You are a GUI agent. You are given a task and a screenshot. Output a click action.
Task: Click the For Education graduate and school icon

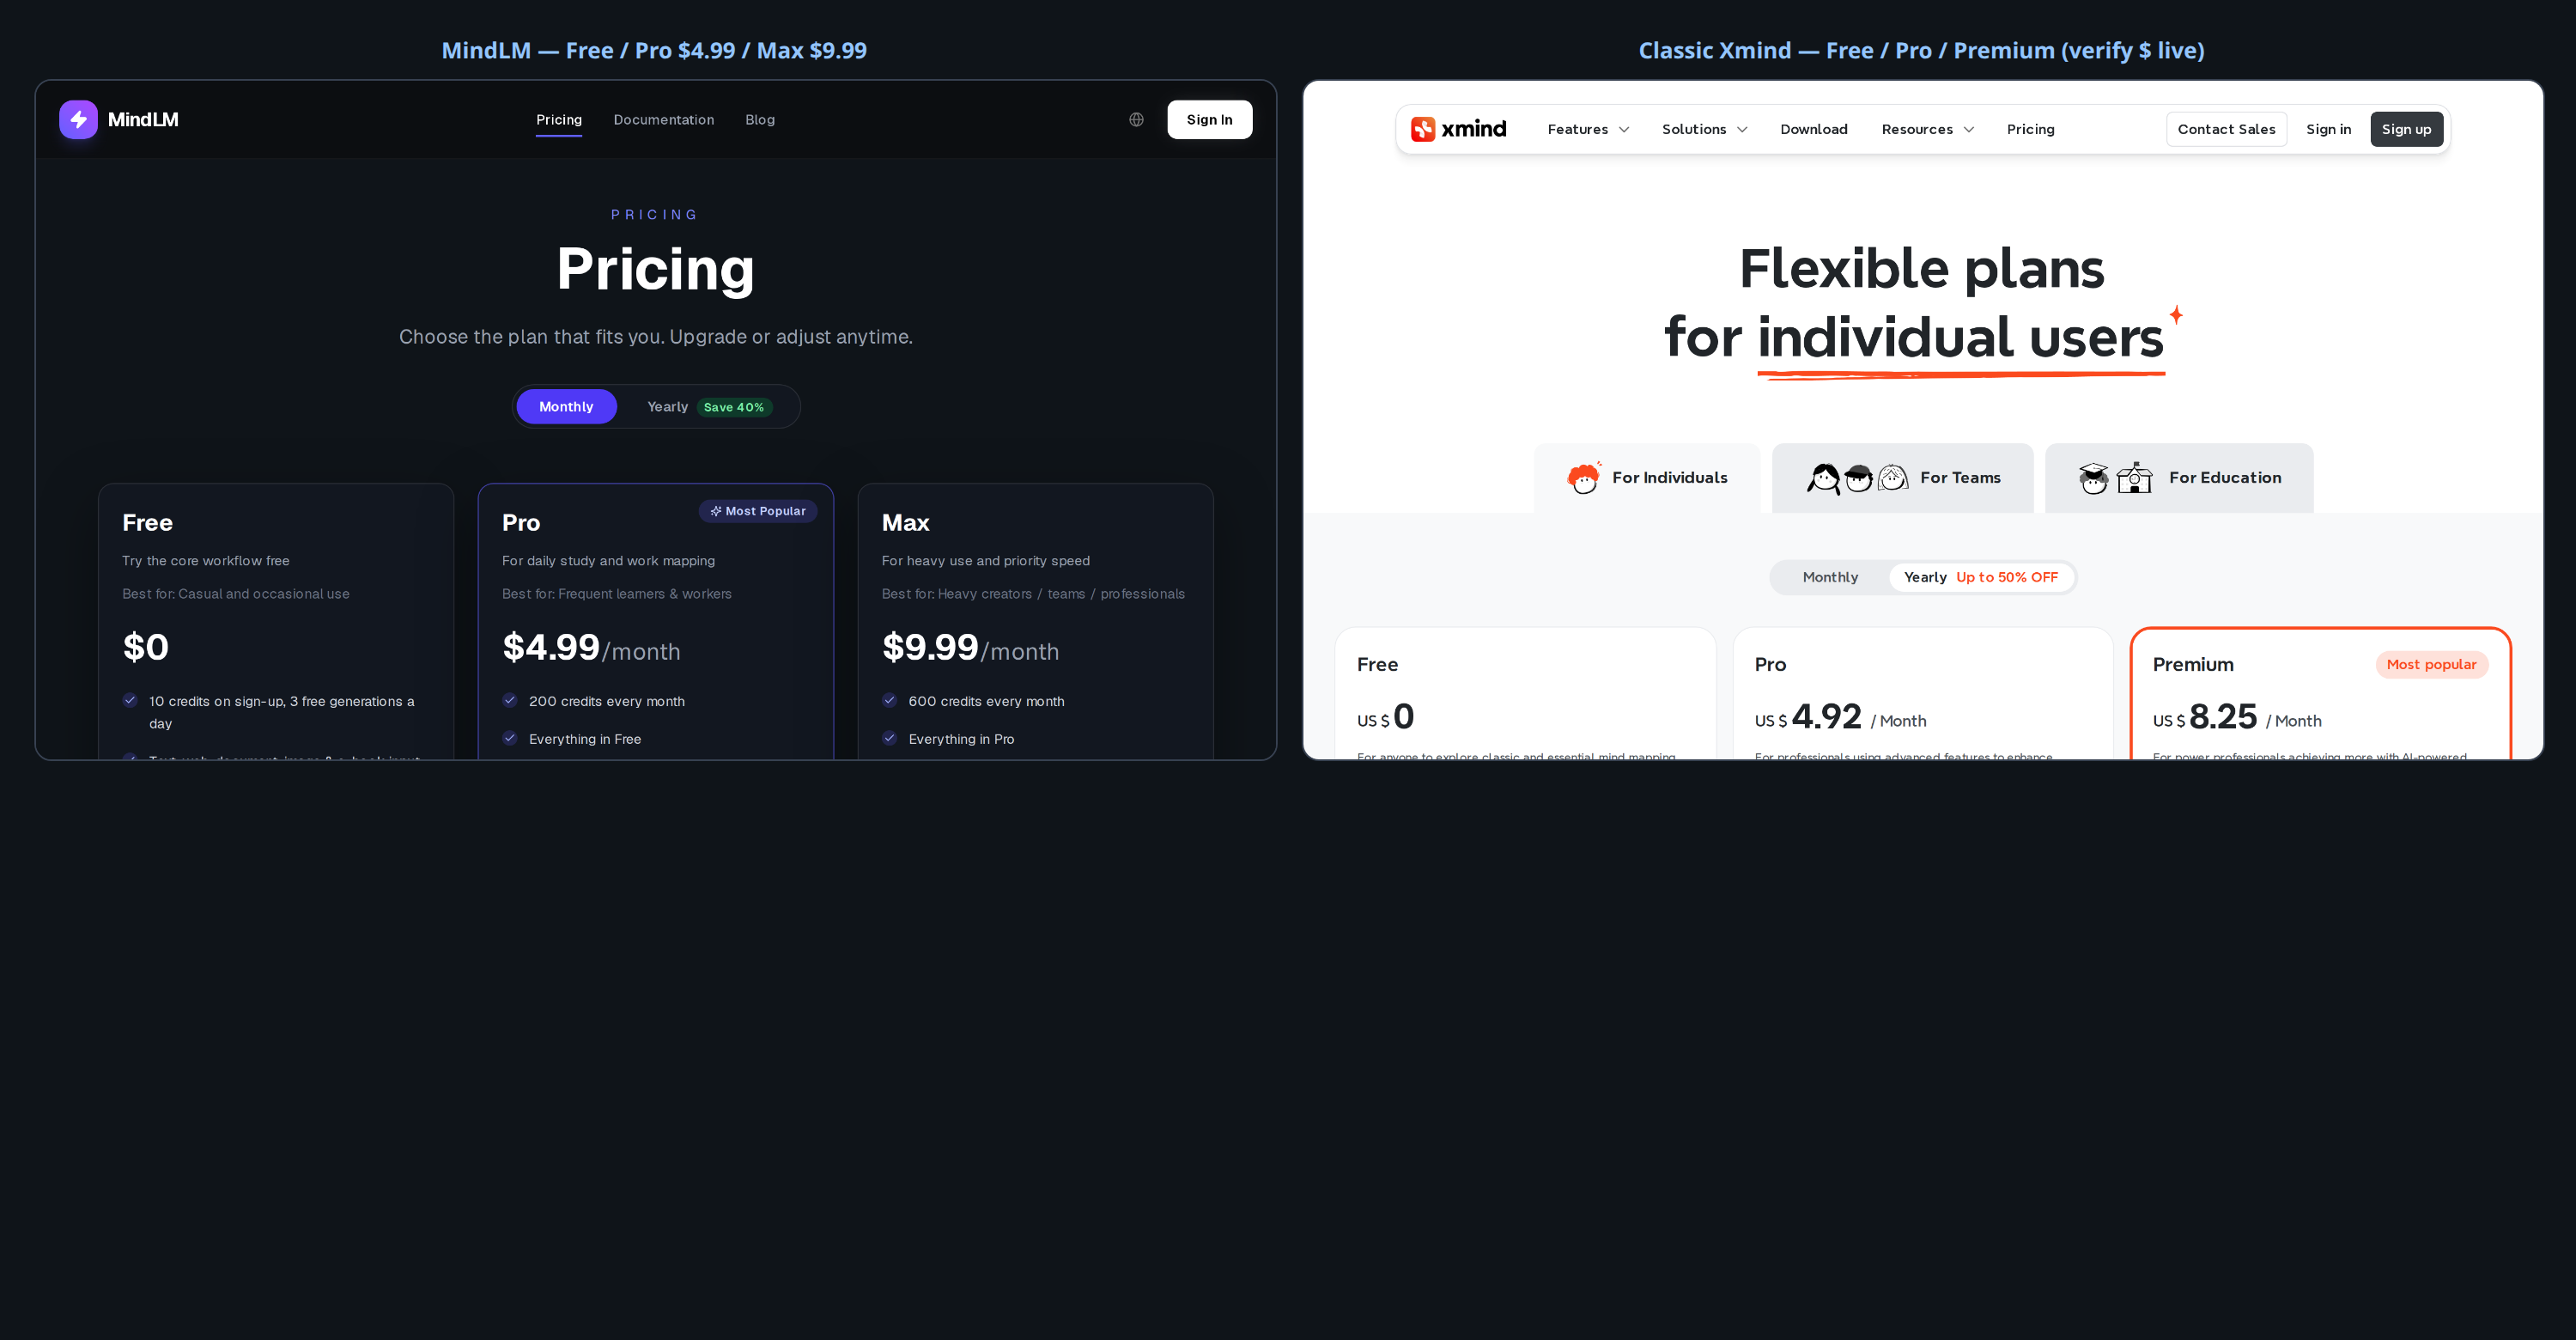point(2115,478)
